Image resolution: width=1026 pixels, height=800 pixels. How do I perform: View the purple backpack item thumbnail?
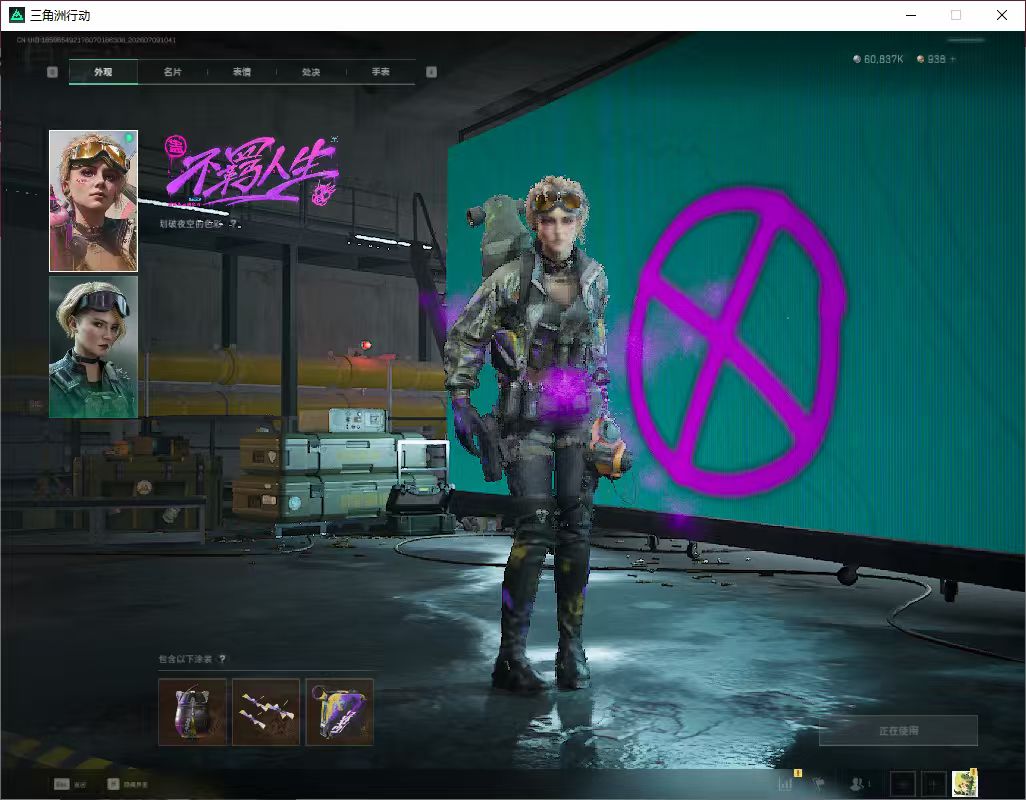click(340, 712)
